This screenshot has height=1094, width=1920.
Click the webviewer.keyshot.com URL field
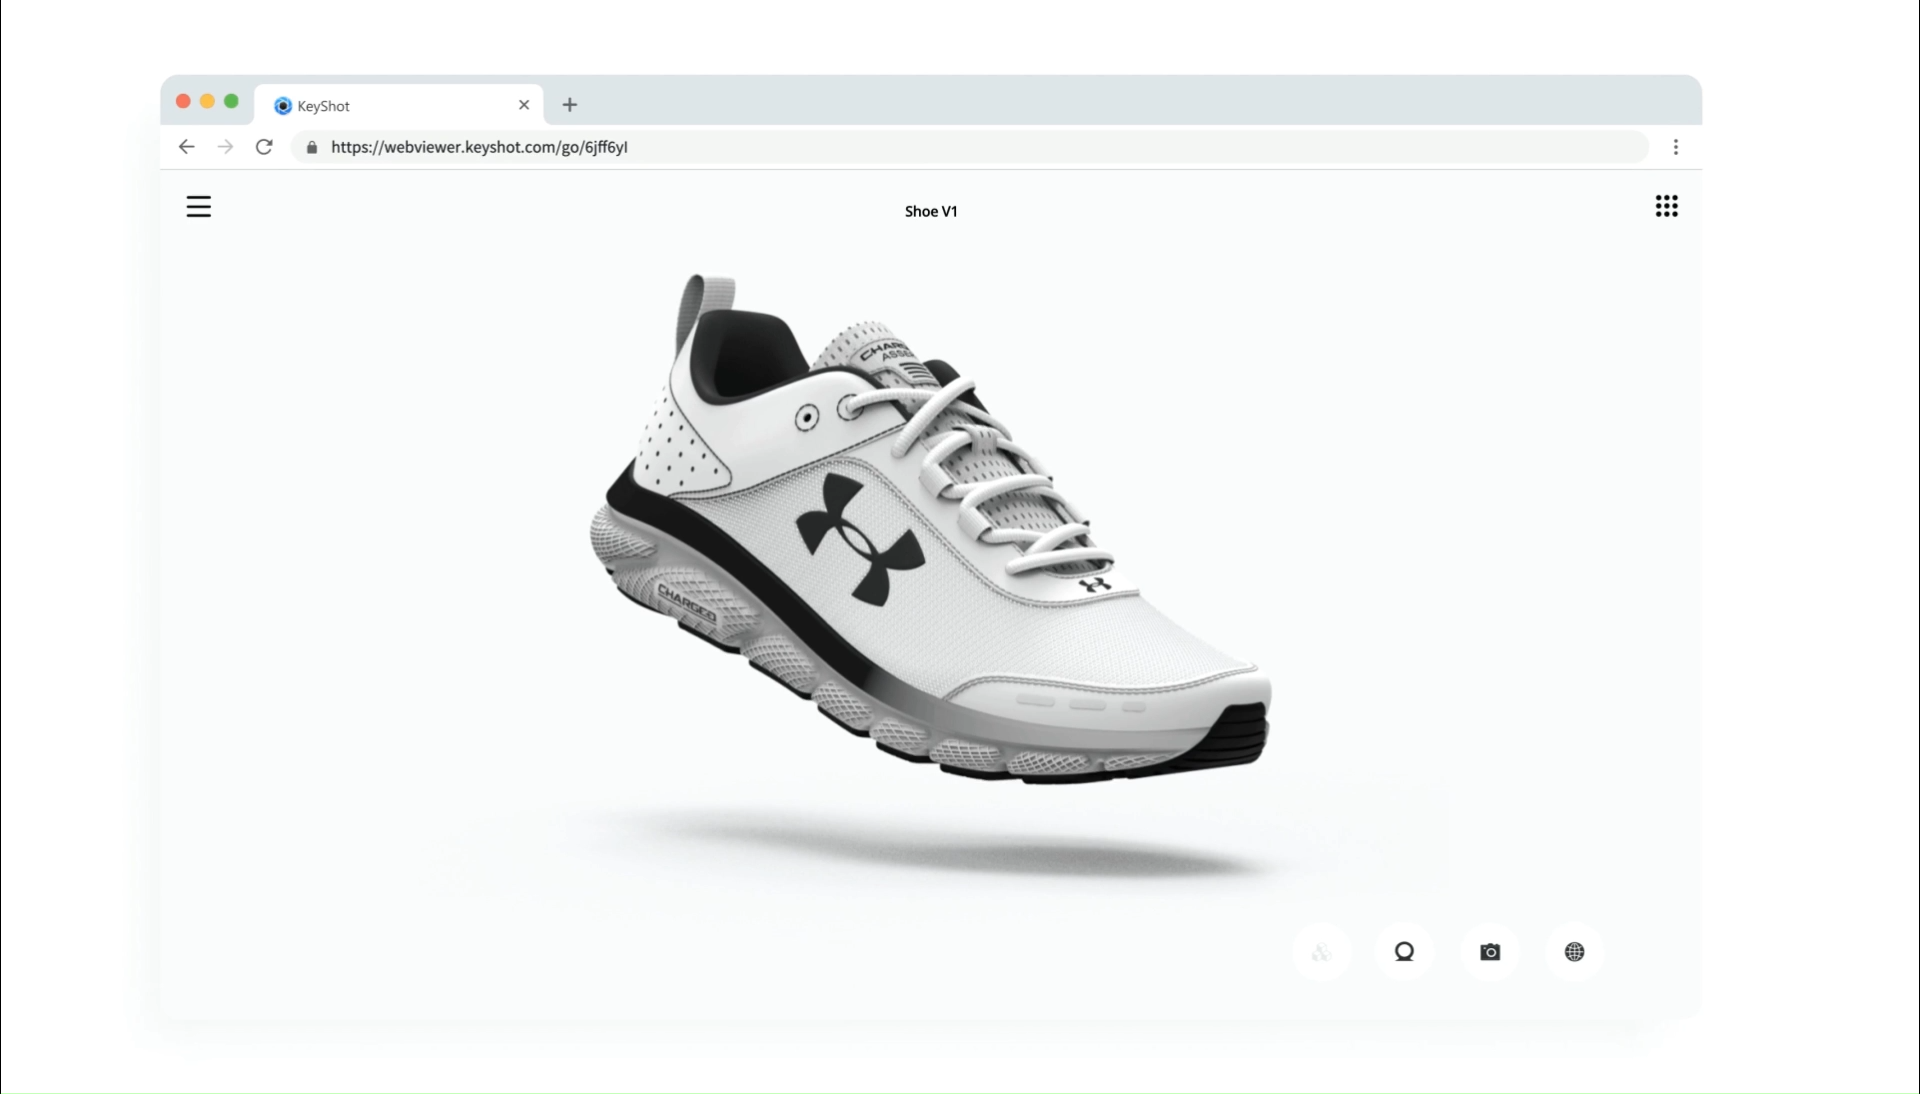(x=970, y=147)
